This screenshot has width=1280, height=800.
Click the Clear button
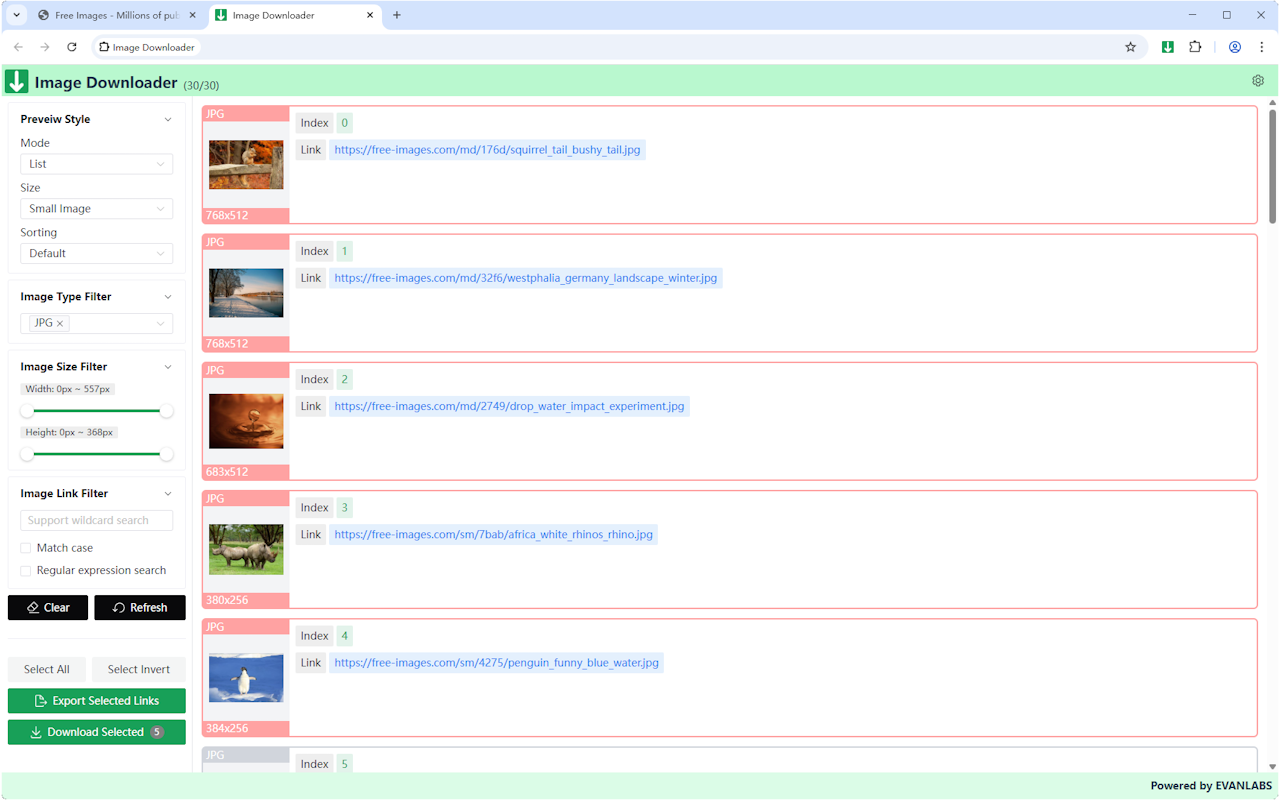point(48,608)
